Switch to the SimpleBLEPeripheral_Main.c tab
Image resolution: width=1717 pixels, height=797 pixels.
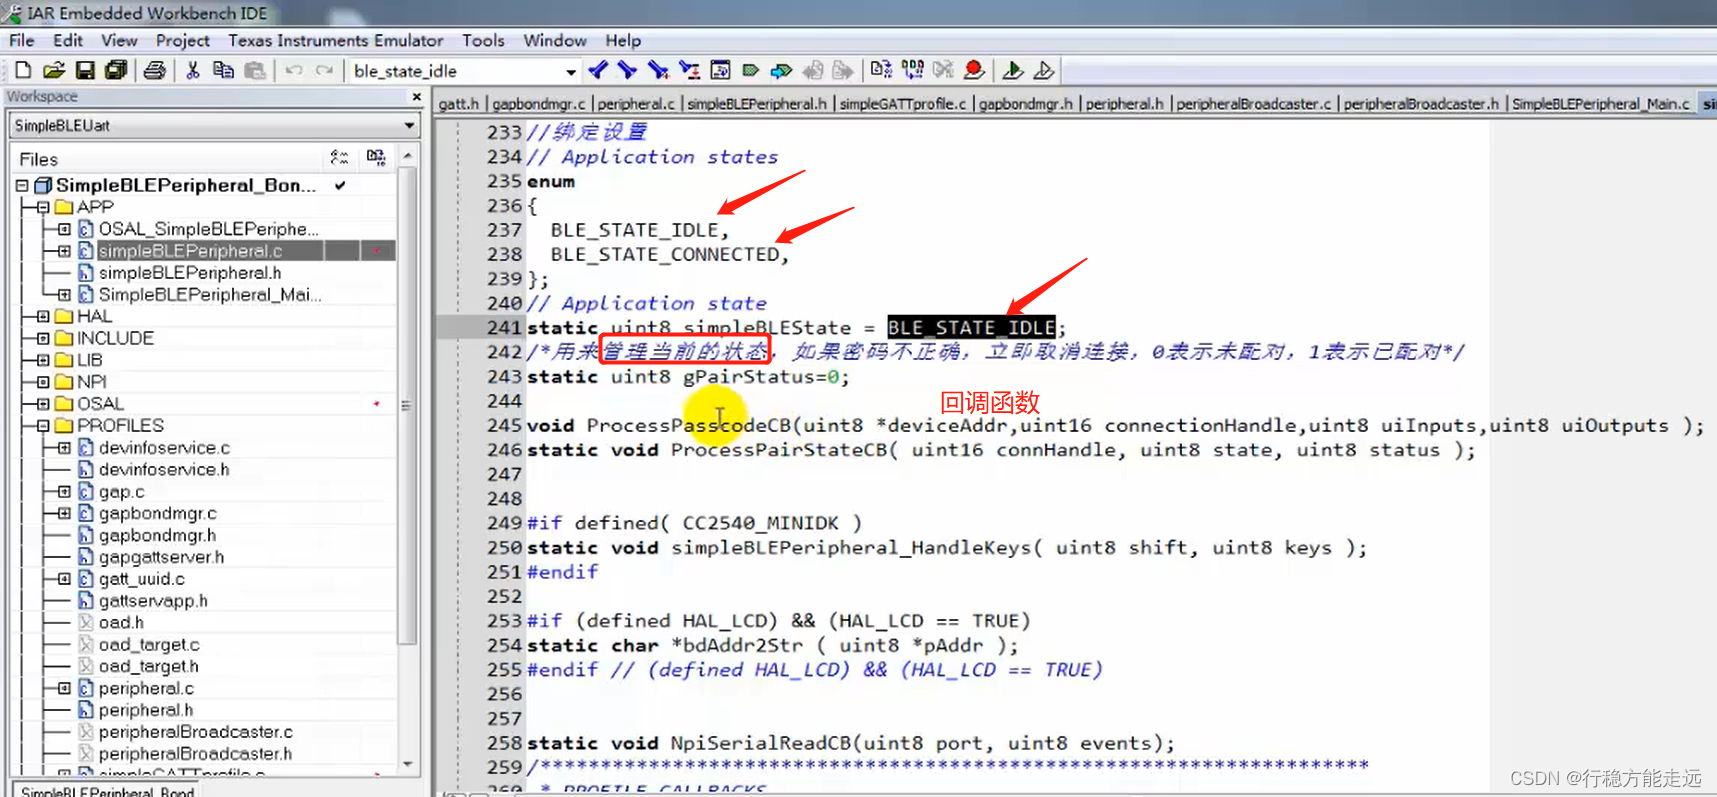(x=1601, y=103)
